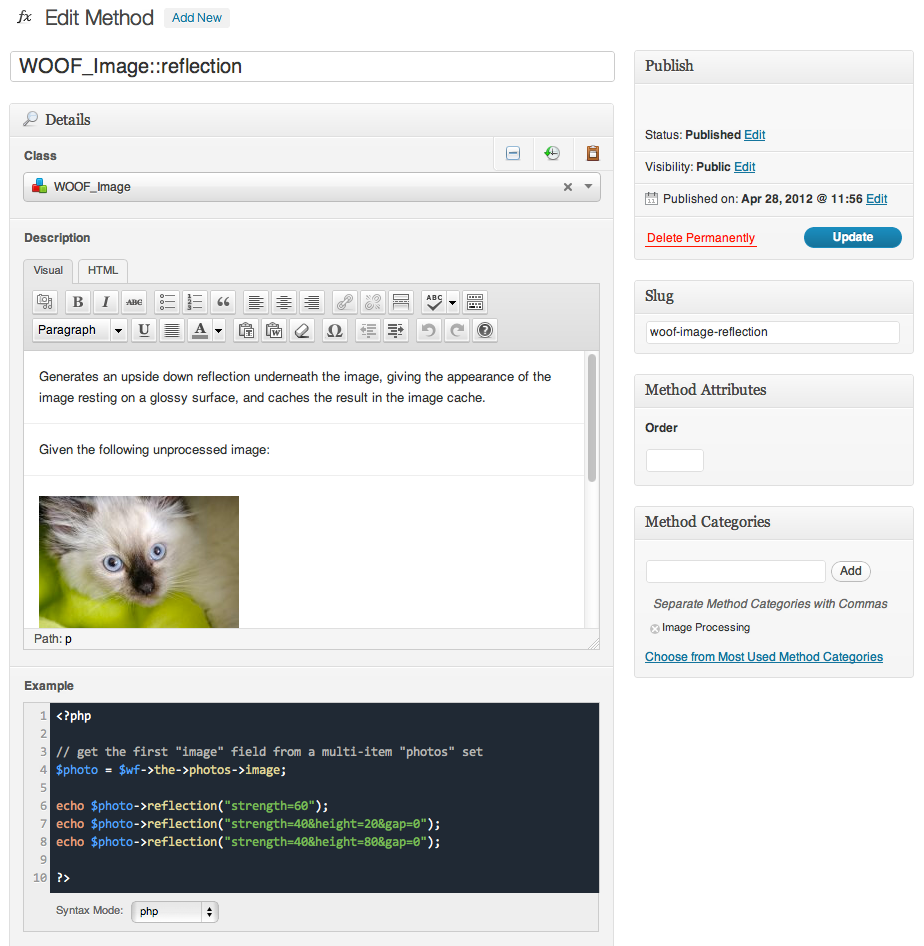This screenshot has width=924, height=946.
Task: Toggle Italic formatting in editor
Action: click(106, 302)
